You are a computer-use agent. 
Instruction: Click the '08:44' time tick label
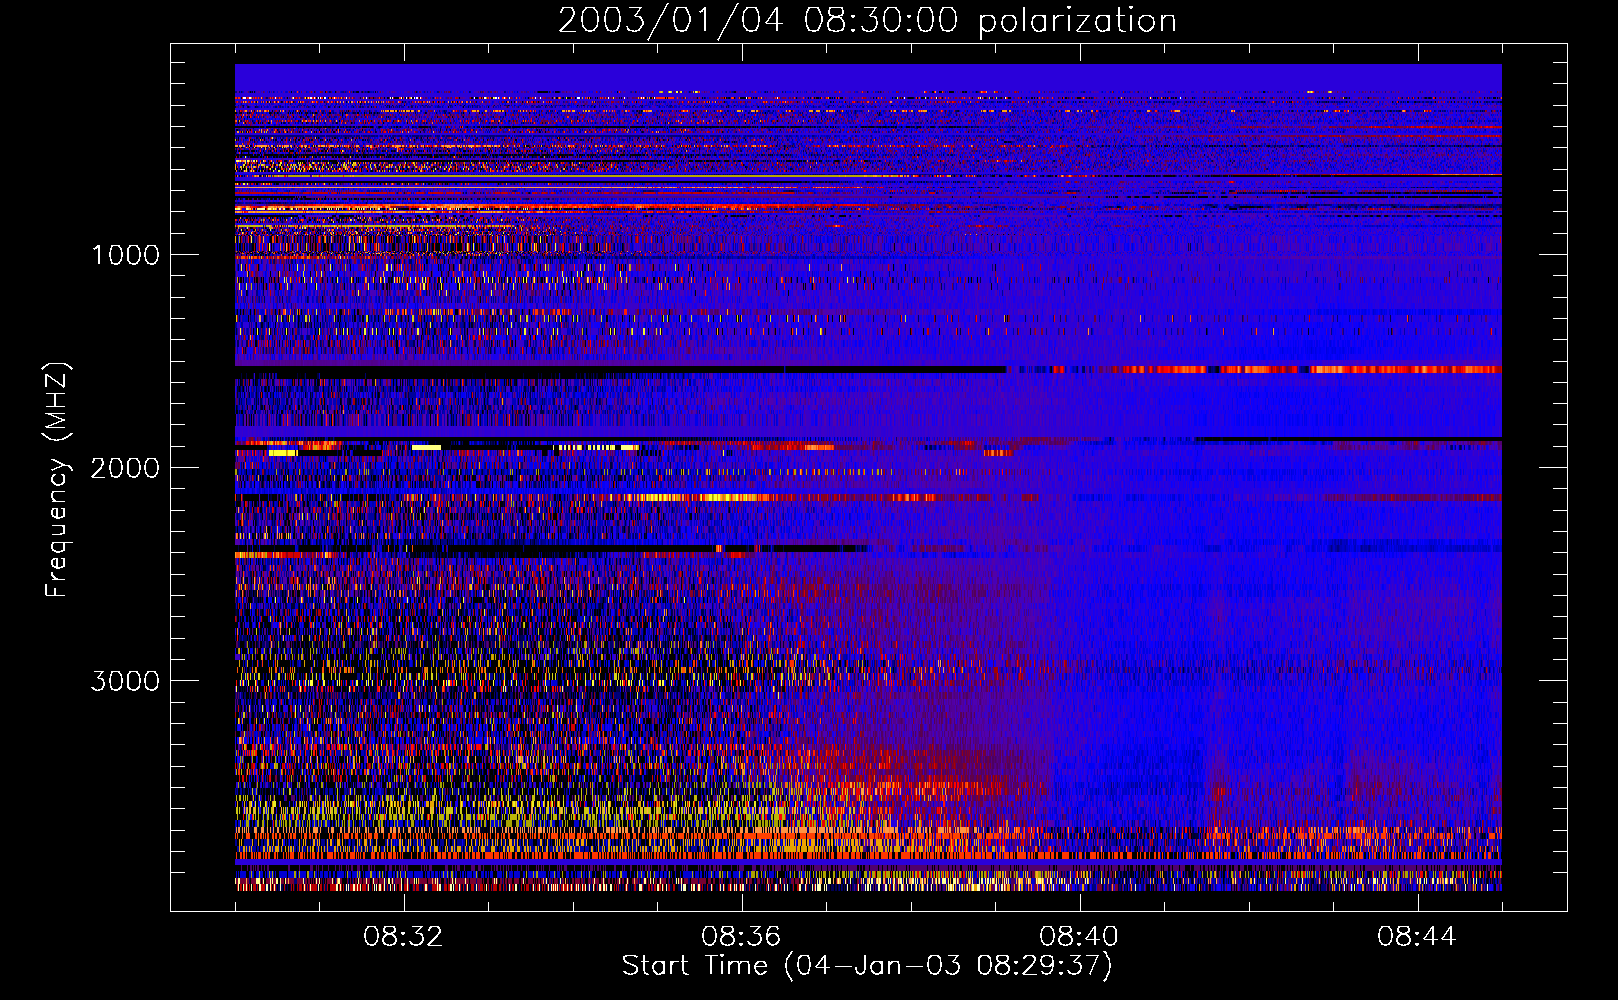(x=1417, y=937)
